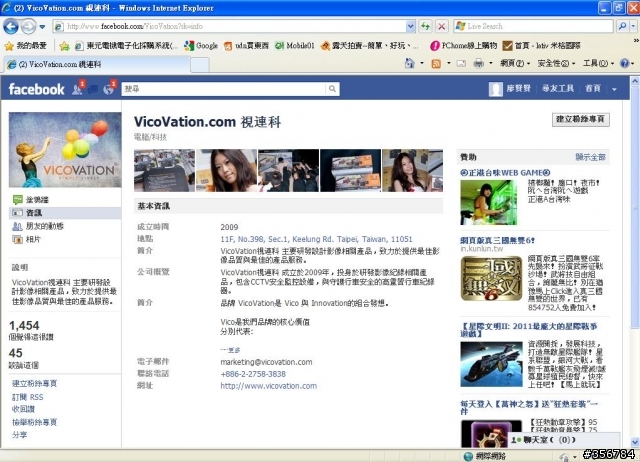Image resolution: width=640 pixels, height=462 pixels.
Task: Open the woman's face photo thumbnail
Action: point(227,171)
